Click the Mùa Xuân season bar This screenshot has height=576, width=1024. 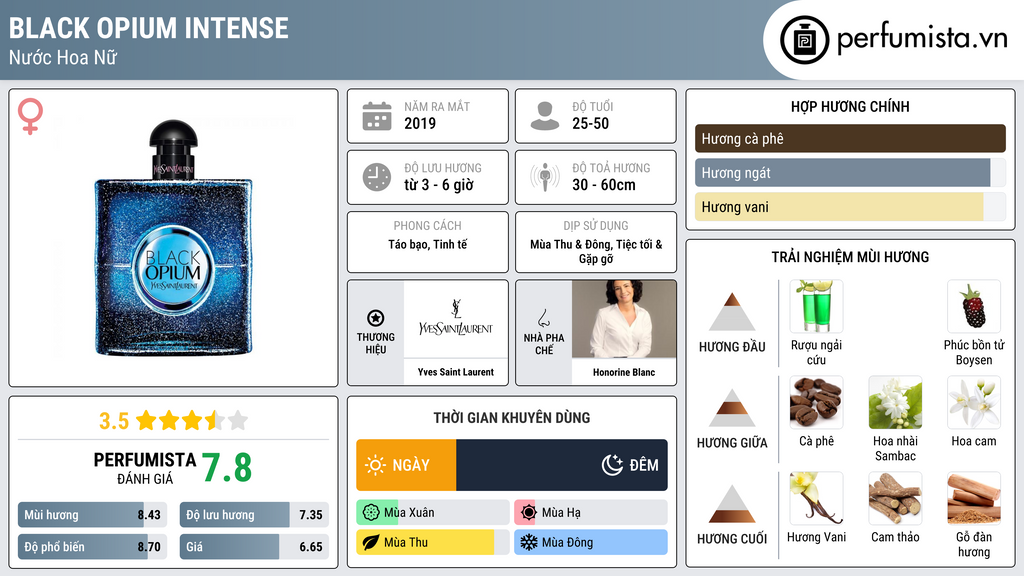click(x=433, y=513)
